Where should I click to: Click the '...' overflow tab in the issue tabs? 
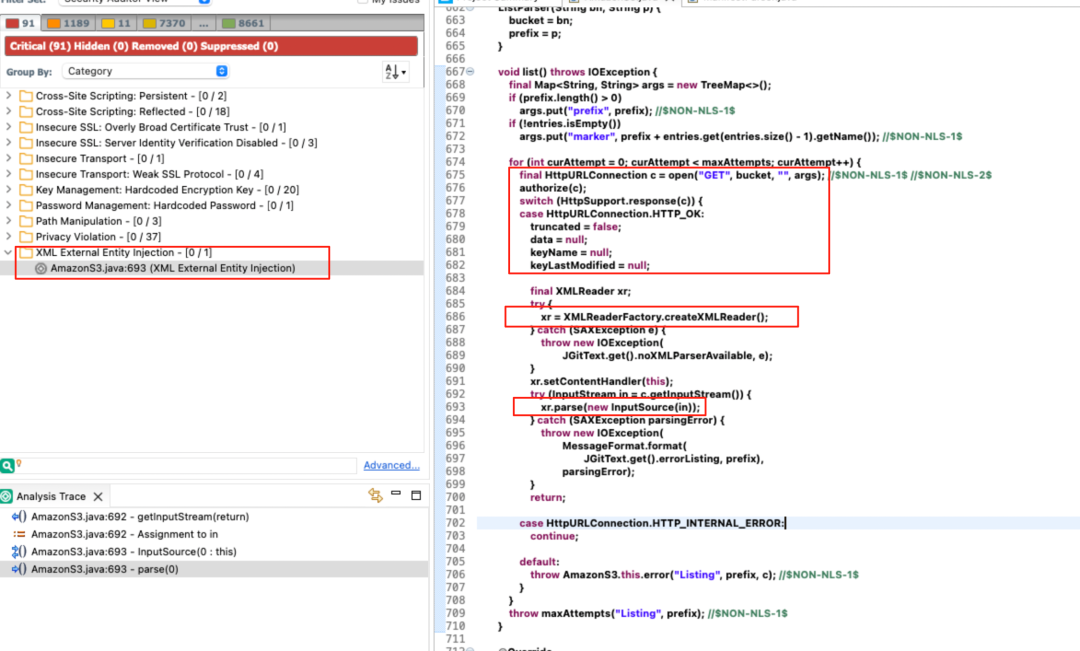[203, 23]
